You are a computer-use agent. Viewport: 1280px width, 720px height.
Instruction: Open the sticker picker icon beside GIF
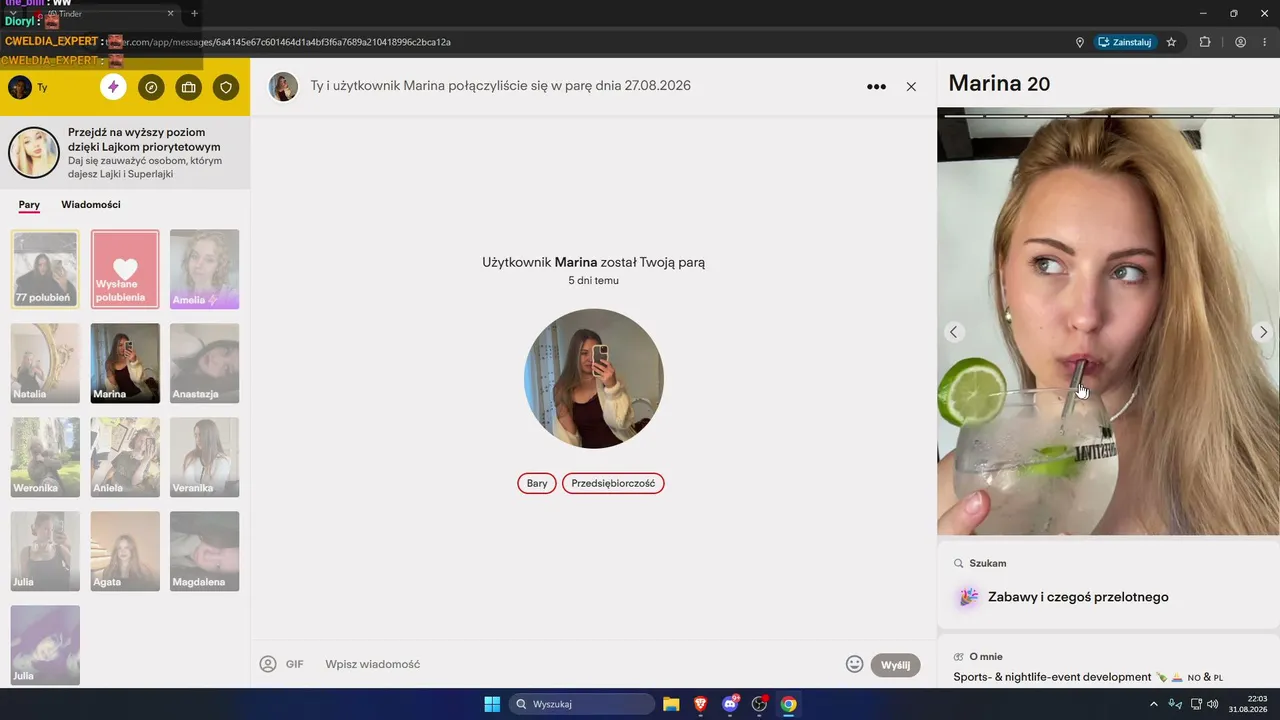[268, 664]
